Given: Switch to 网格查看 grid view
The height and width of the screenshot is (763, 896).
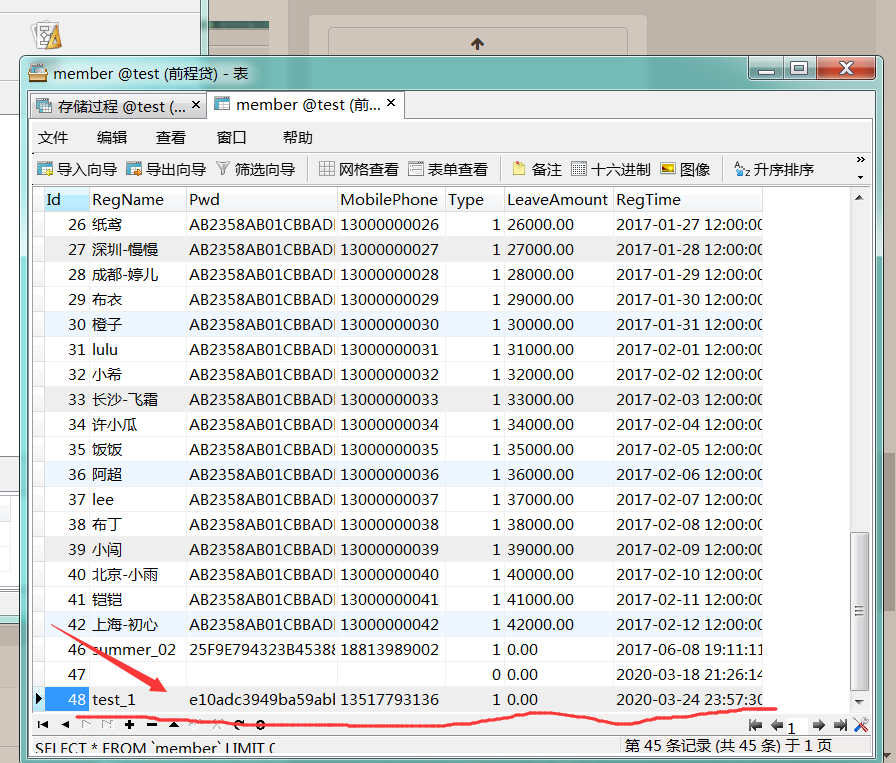Looking at the screenshot, I should point(359,169).
